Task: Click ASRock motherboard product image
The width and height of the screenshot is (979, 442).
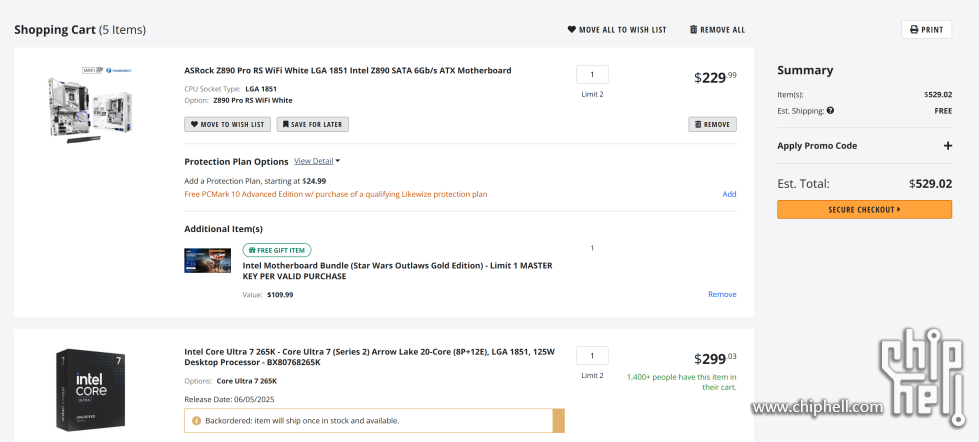Action: [x=91, y=104]
